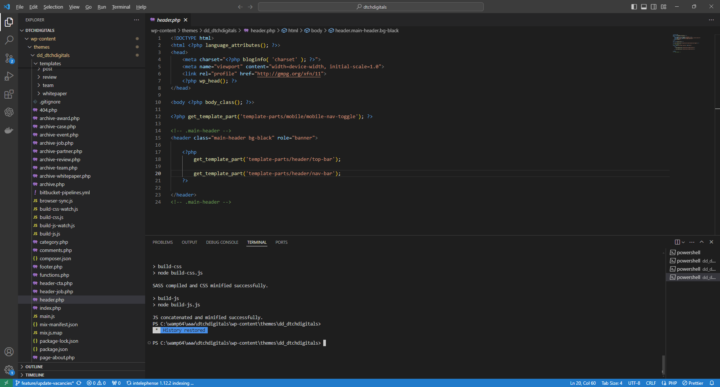The image size is (720, 387).
Task: Expand the team folder
Action: [39, 85]
